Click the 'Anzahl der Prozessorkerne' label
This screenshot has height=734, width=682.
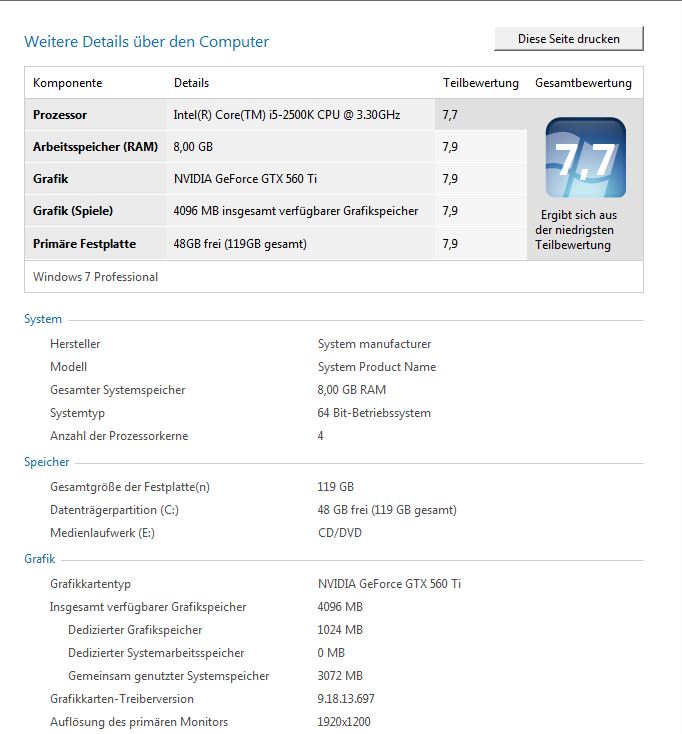tap(119, 436)
